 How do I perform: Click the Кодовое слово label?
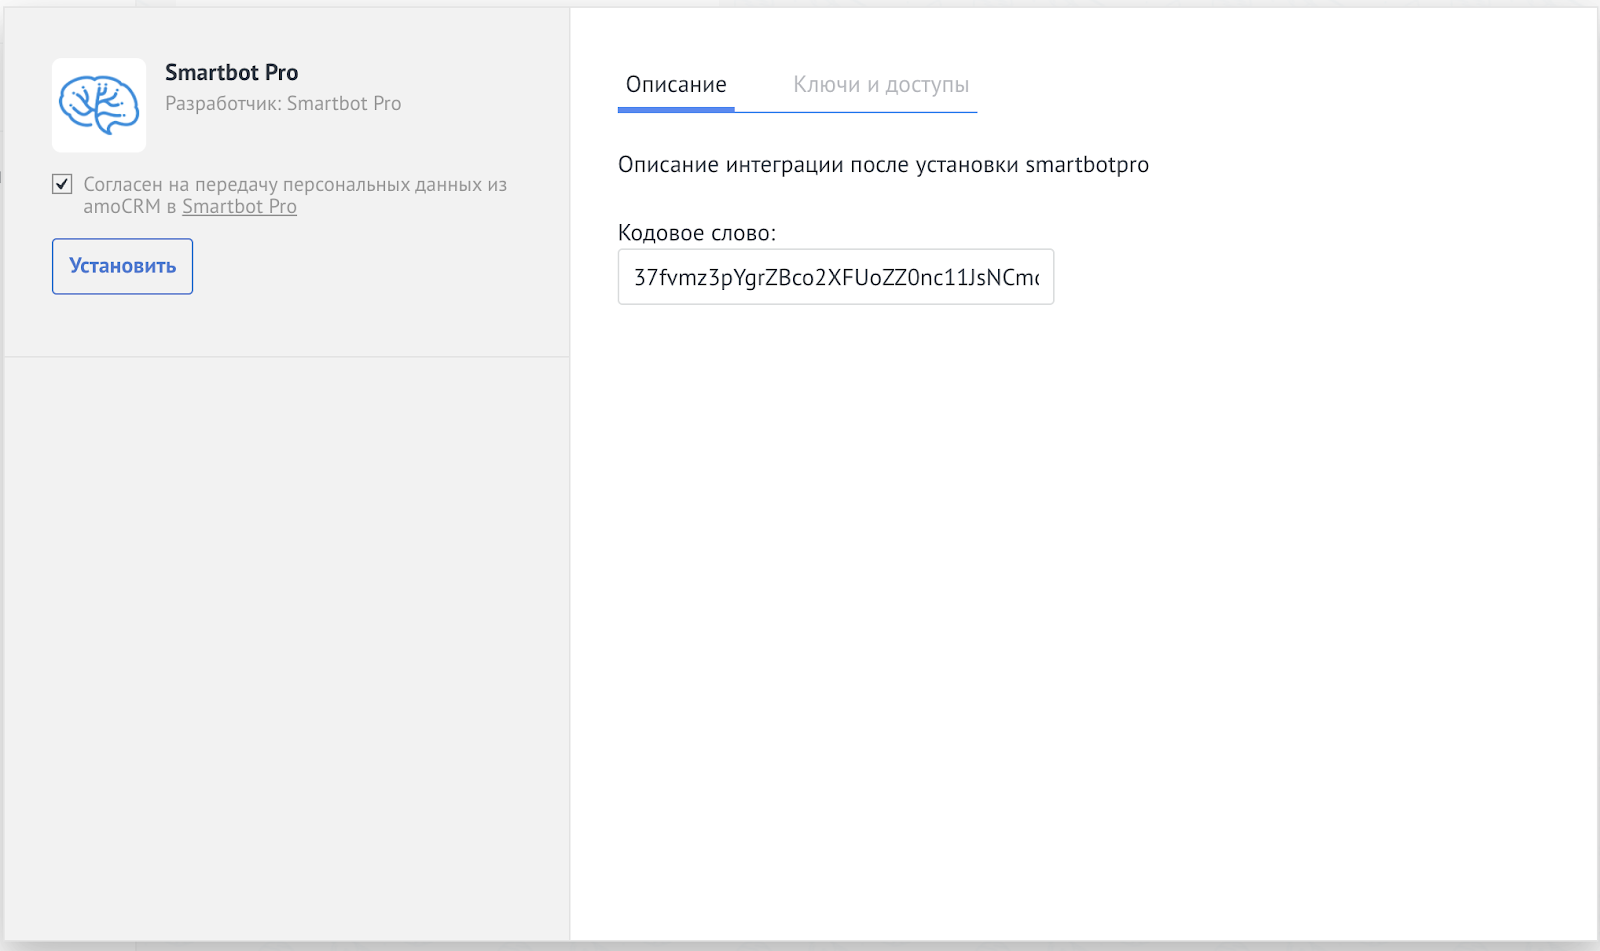click(697, 233)
